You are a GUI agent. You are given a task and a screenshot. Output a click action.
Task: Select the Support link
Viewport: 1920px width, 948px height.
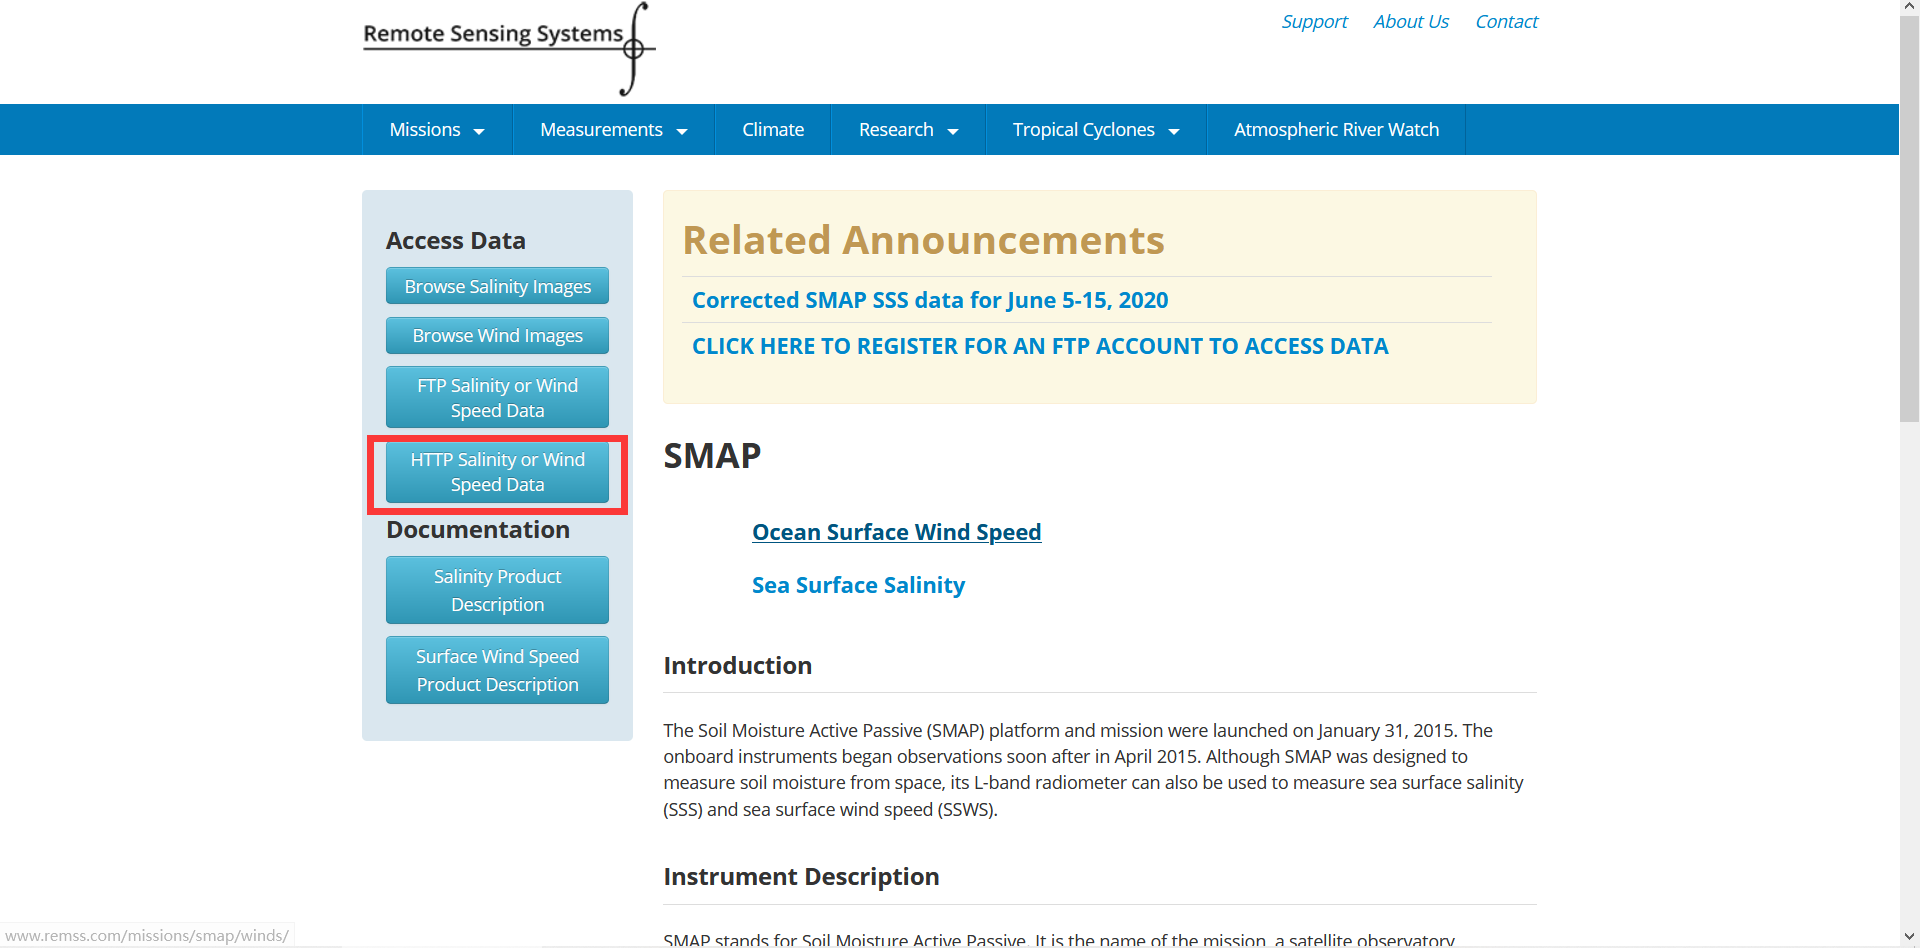pos(1313,21)
